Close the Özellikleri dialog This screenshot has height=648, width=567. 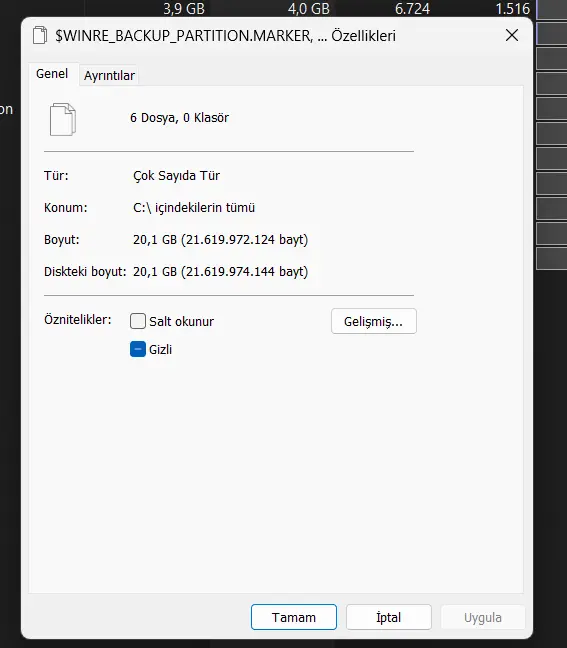pos(512,36)
